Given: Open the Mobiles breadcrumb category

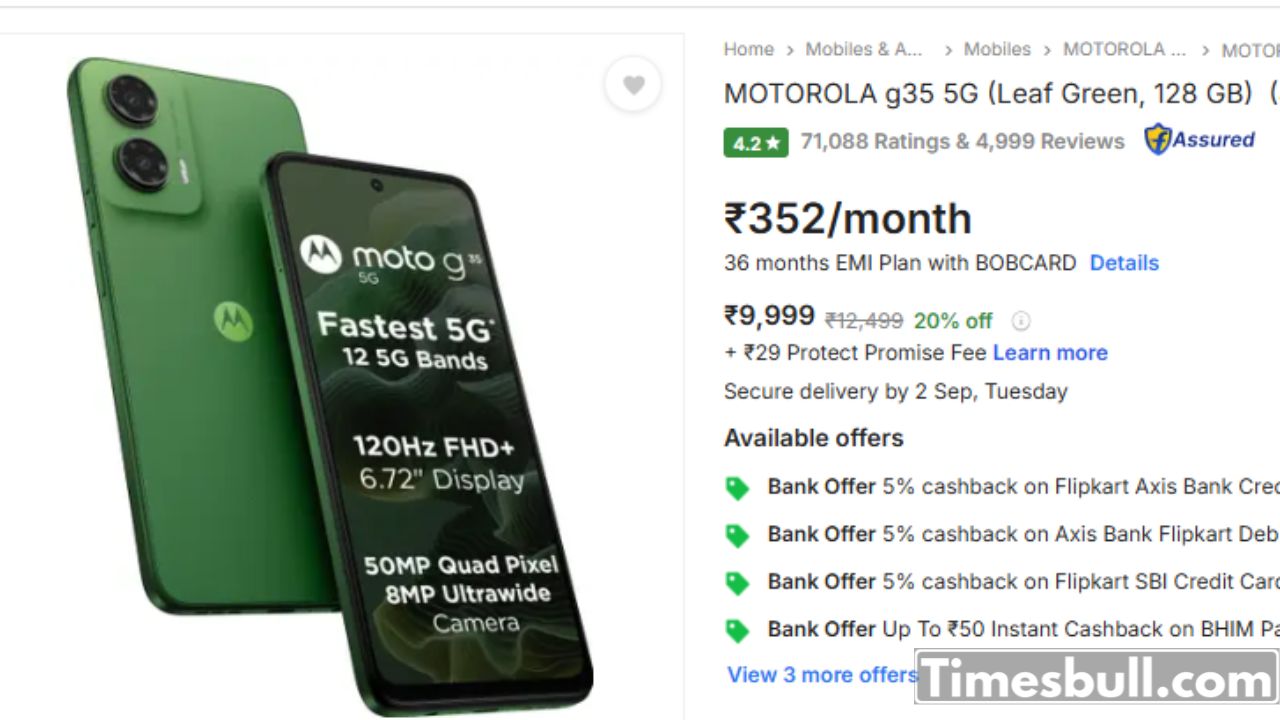Looking at the screenshot, I should 997,49.
